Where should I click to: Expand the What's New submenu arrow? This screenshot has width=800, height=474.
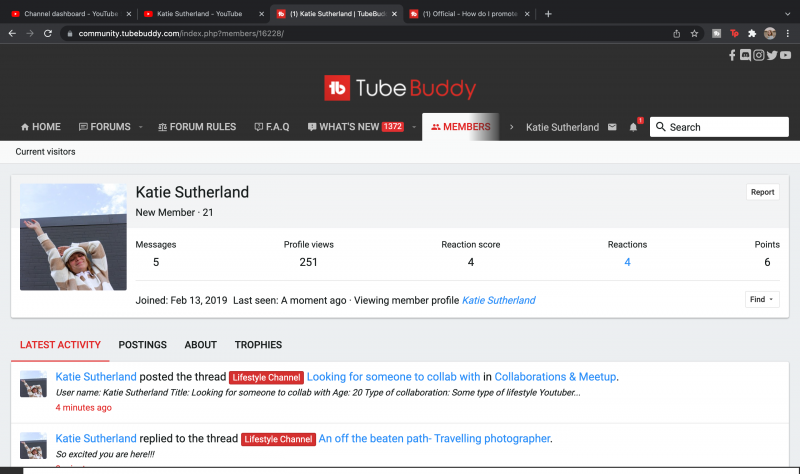[414, 127]
